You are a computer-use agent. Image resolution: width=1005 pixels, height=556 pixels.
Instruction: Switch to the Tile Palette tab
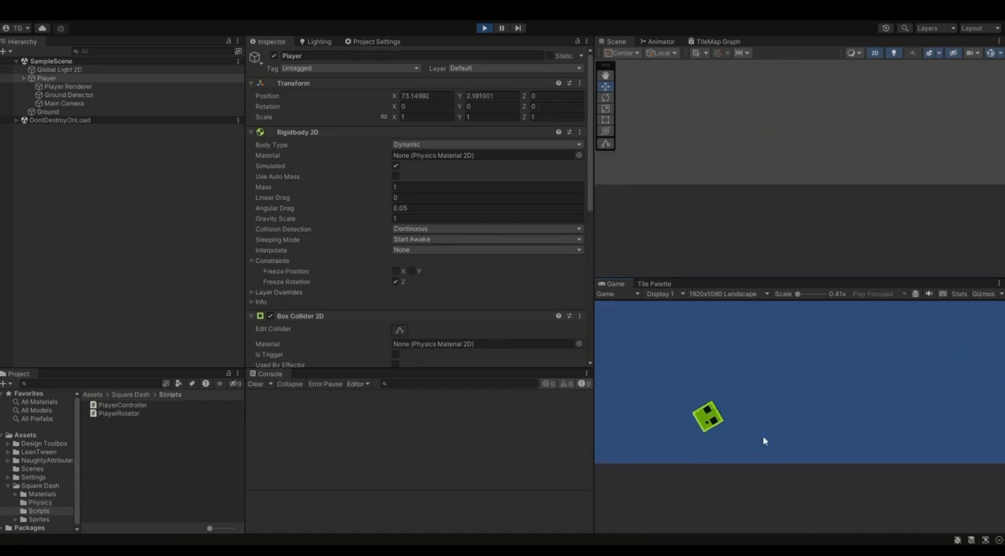[x=654, y=284]
